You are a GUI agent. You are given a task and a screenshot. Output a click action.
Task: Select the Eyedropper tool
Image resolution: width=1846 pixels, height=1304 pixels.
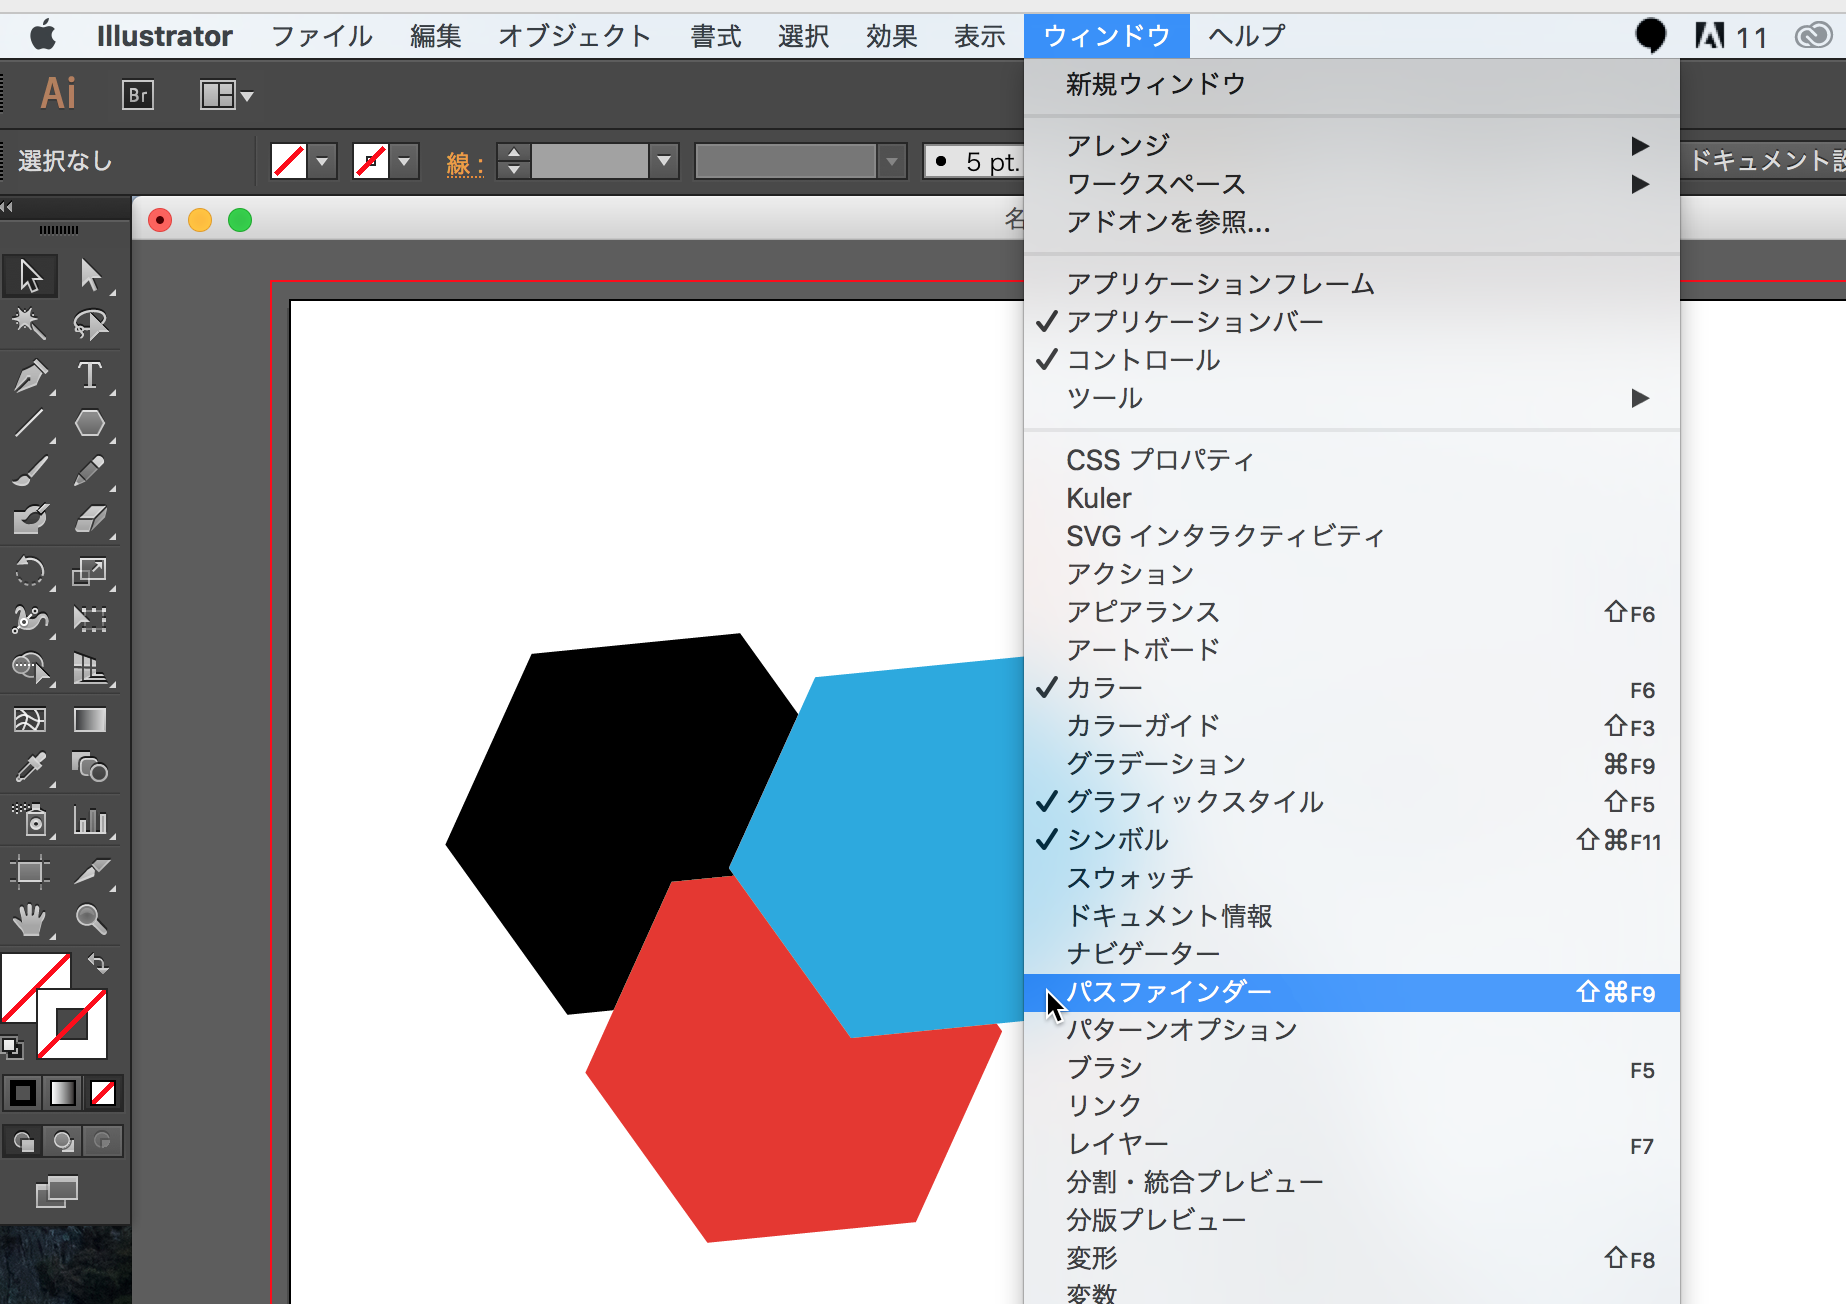30,768
